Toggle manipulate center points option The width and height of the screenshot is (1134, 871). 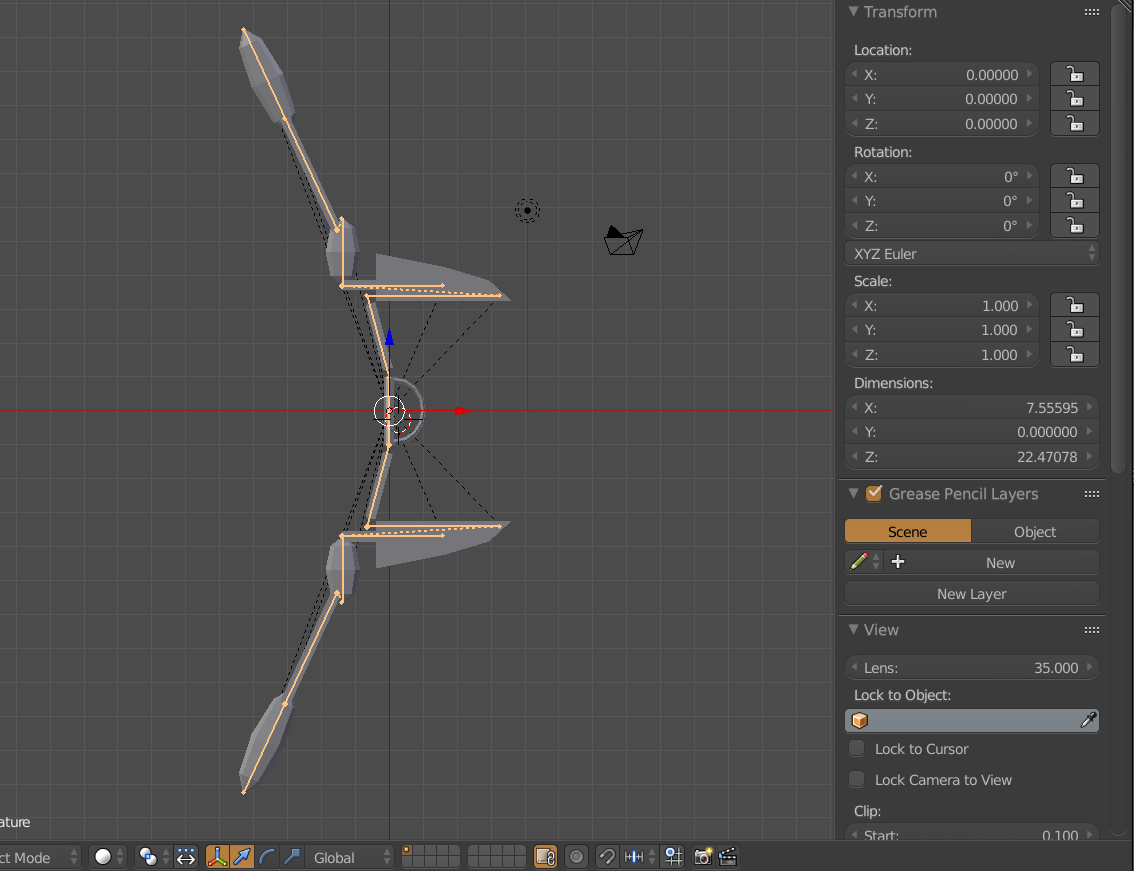tap(186, 857)
